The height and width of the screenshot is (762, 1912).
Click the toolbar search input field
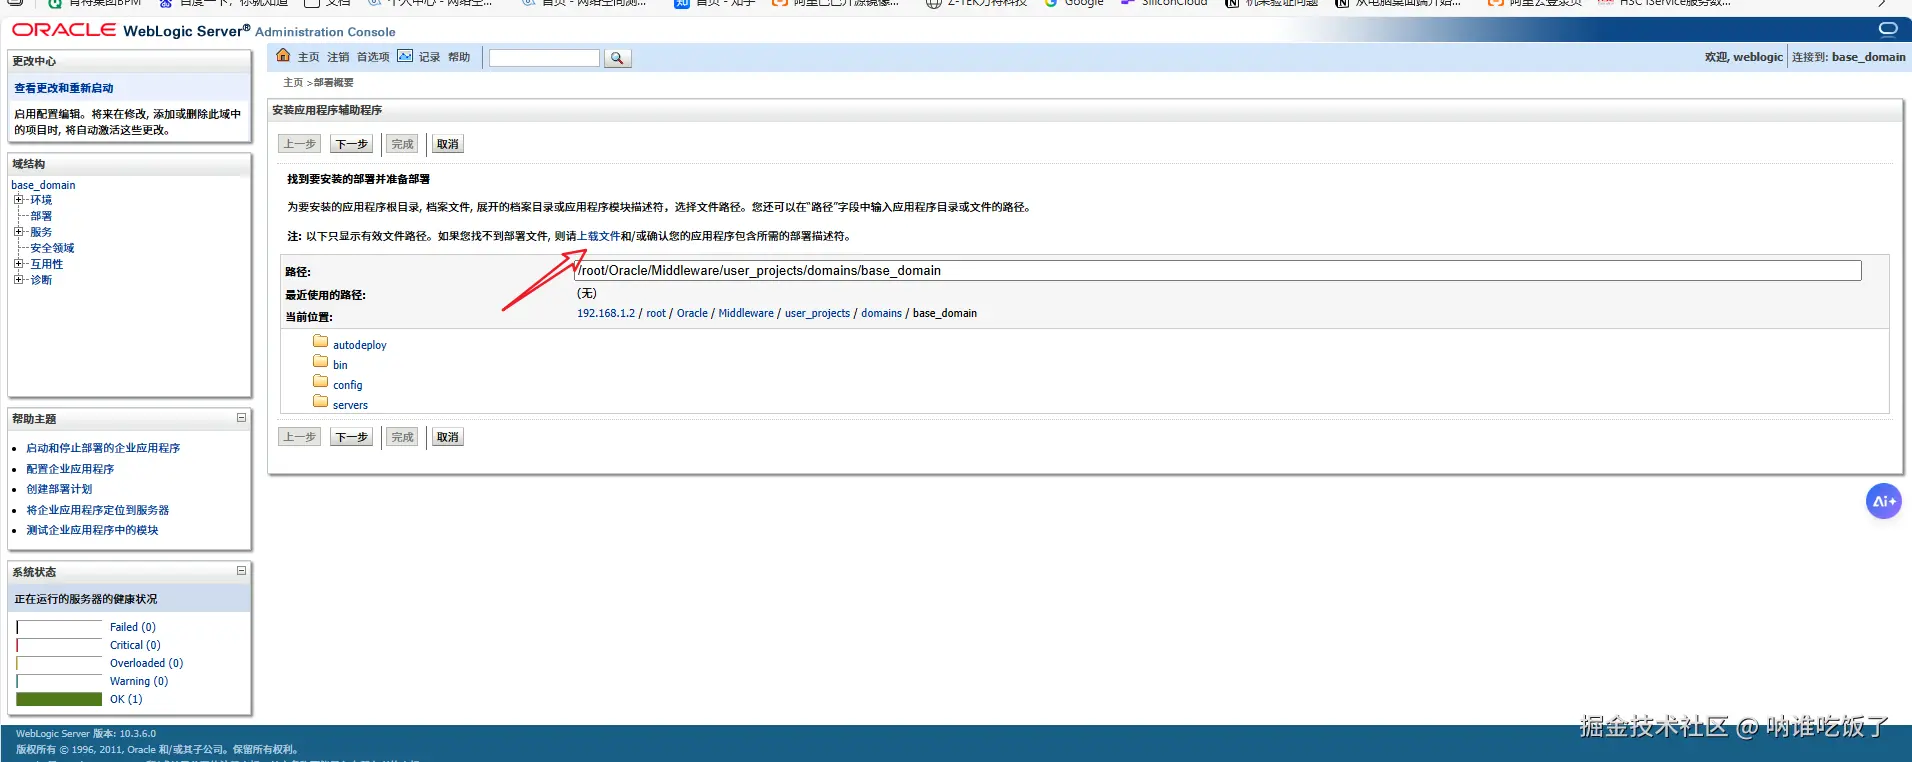[544, 58]
